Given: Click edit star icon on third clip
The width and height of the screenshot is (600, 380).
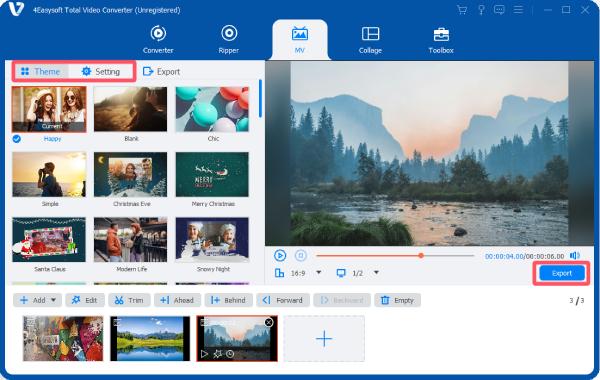Looking at the screenshot, I should coord(217,354).
